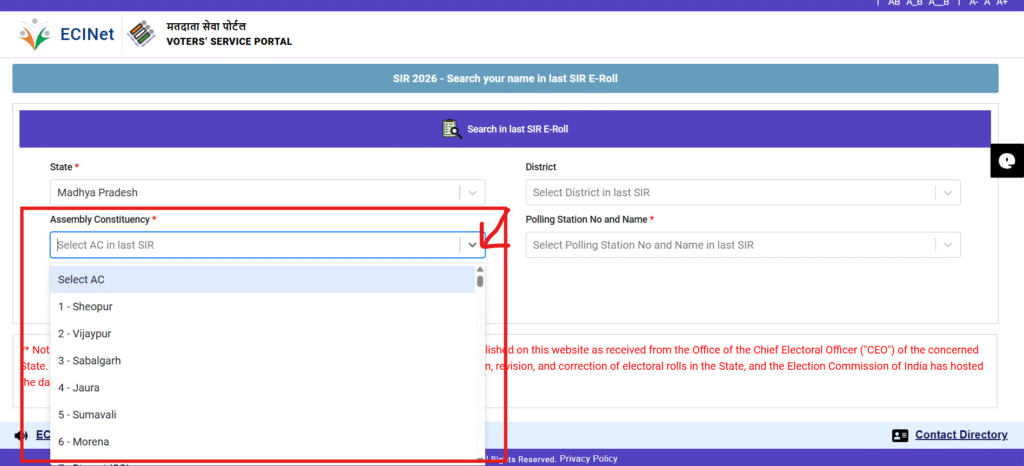1024x466 pixels.
Task: Click the Madhya Pradesh state field
Action: coord(268,193)
